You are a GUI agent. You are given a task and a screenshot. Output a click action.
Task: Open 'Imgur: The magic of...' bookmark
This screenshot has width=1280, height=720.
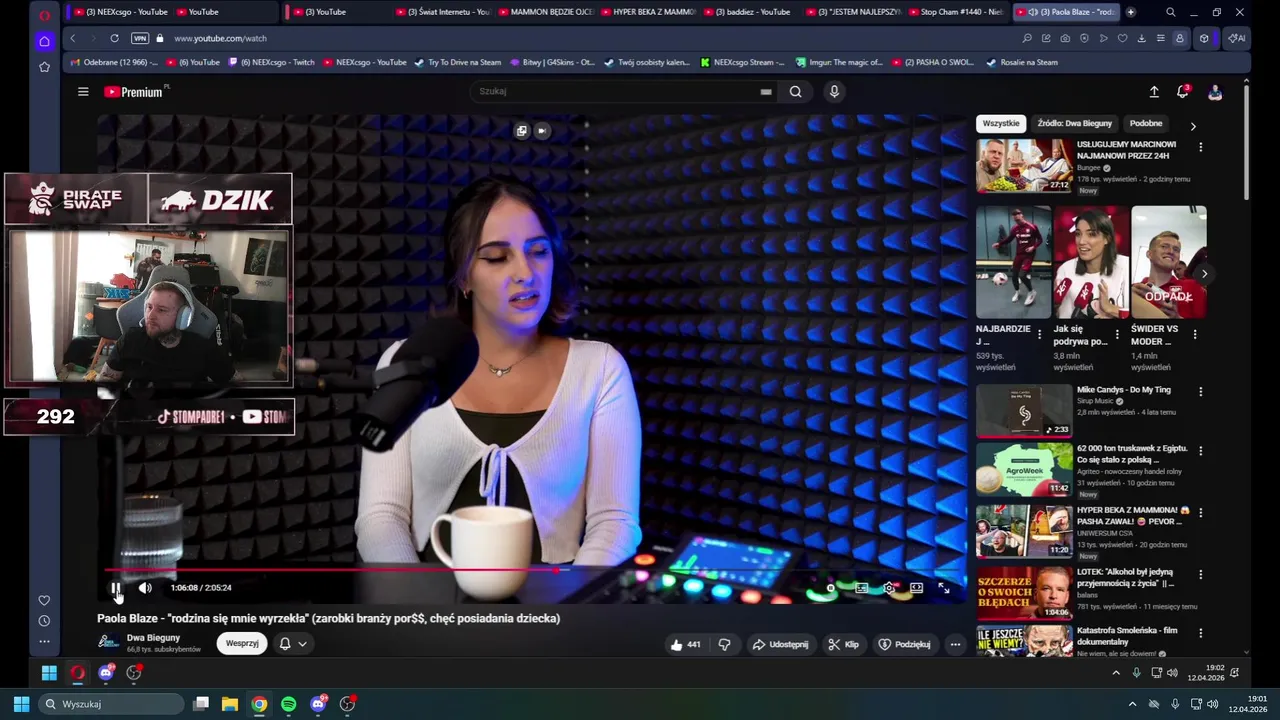(839, 62)
